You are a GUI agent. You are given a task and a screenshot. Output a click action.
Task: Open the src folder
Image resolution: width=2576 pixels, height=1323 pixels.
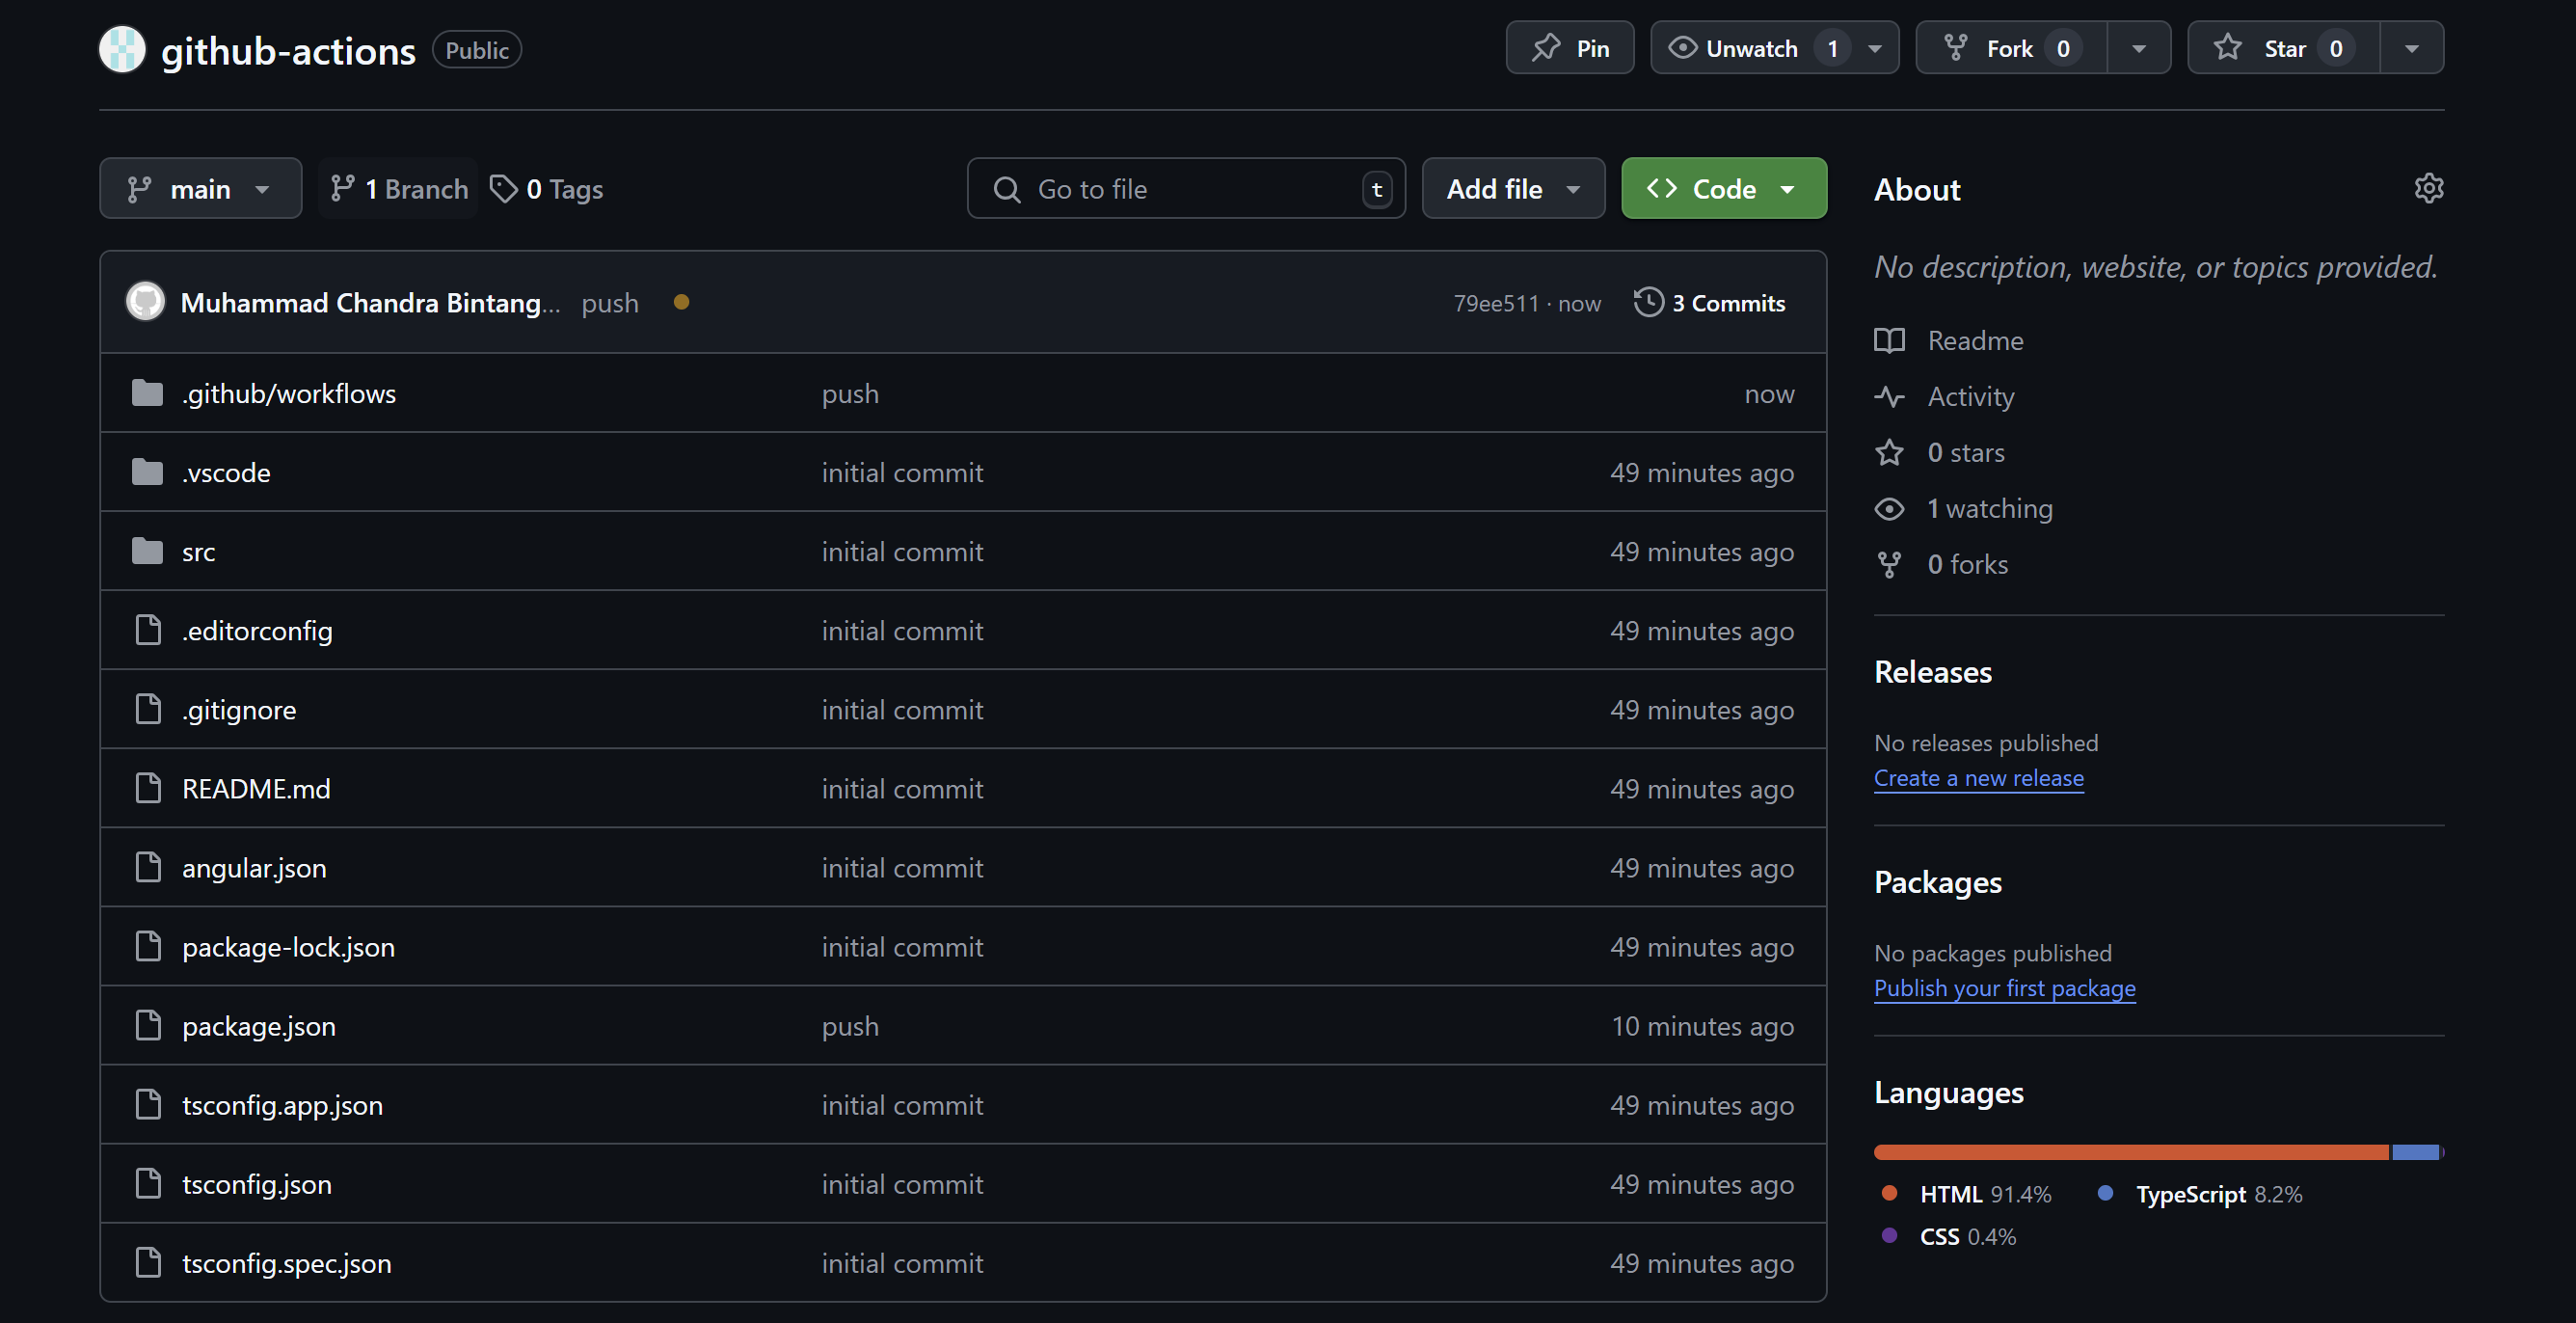(198, 552)
